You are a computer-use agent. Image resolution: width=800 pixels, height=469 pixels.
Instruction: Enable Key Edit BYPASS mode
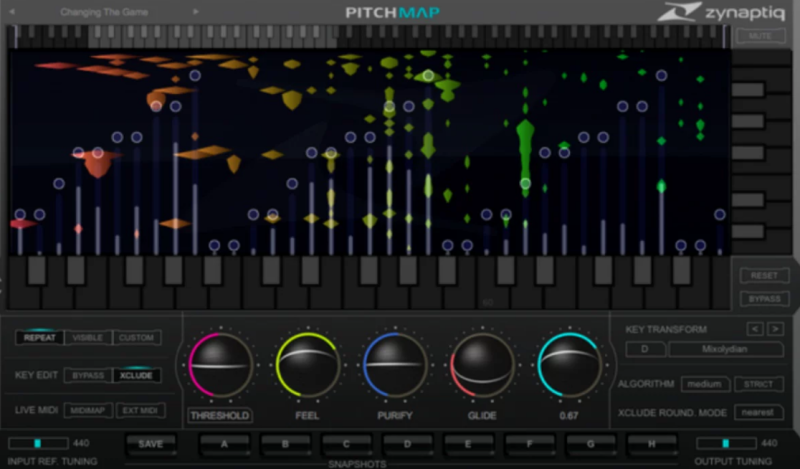(88, 376)
